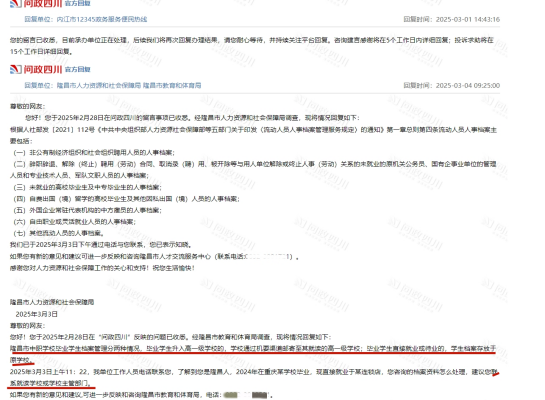Click the 问政四川 logo at the top

36,3
